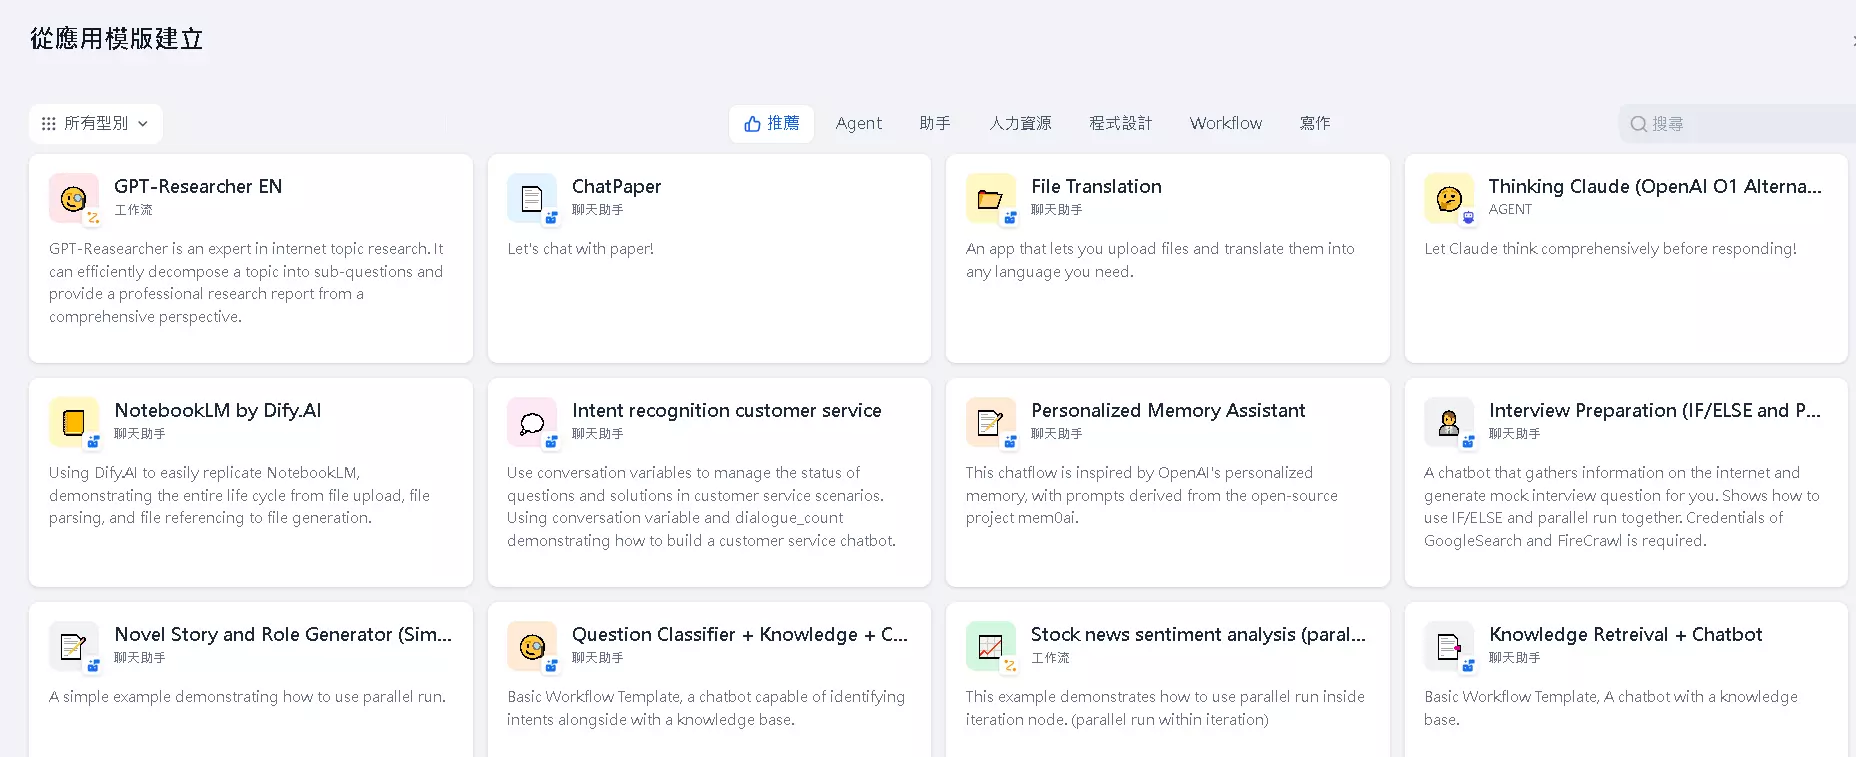Click the NotebookLM by Dify.AI notebook icon
Screen dimensions: 1856x757
pos(74,422)
